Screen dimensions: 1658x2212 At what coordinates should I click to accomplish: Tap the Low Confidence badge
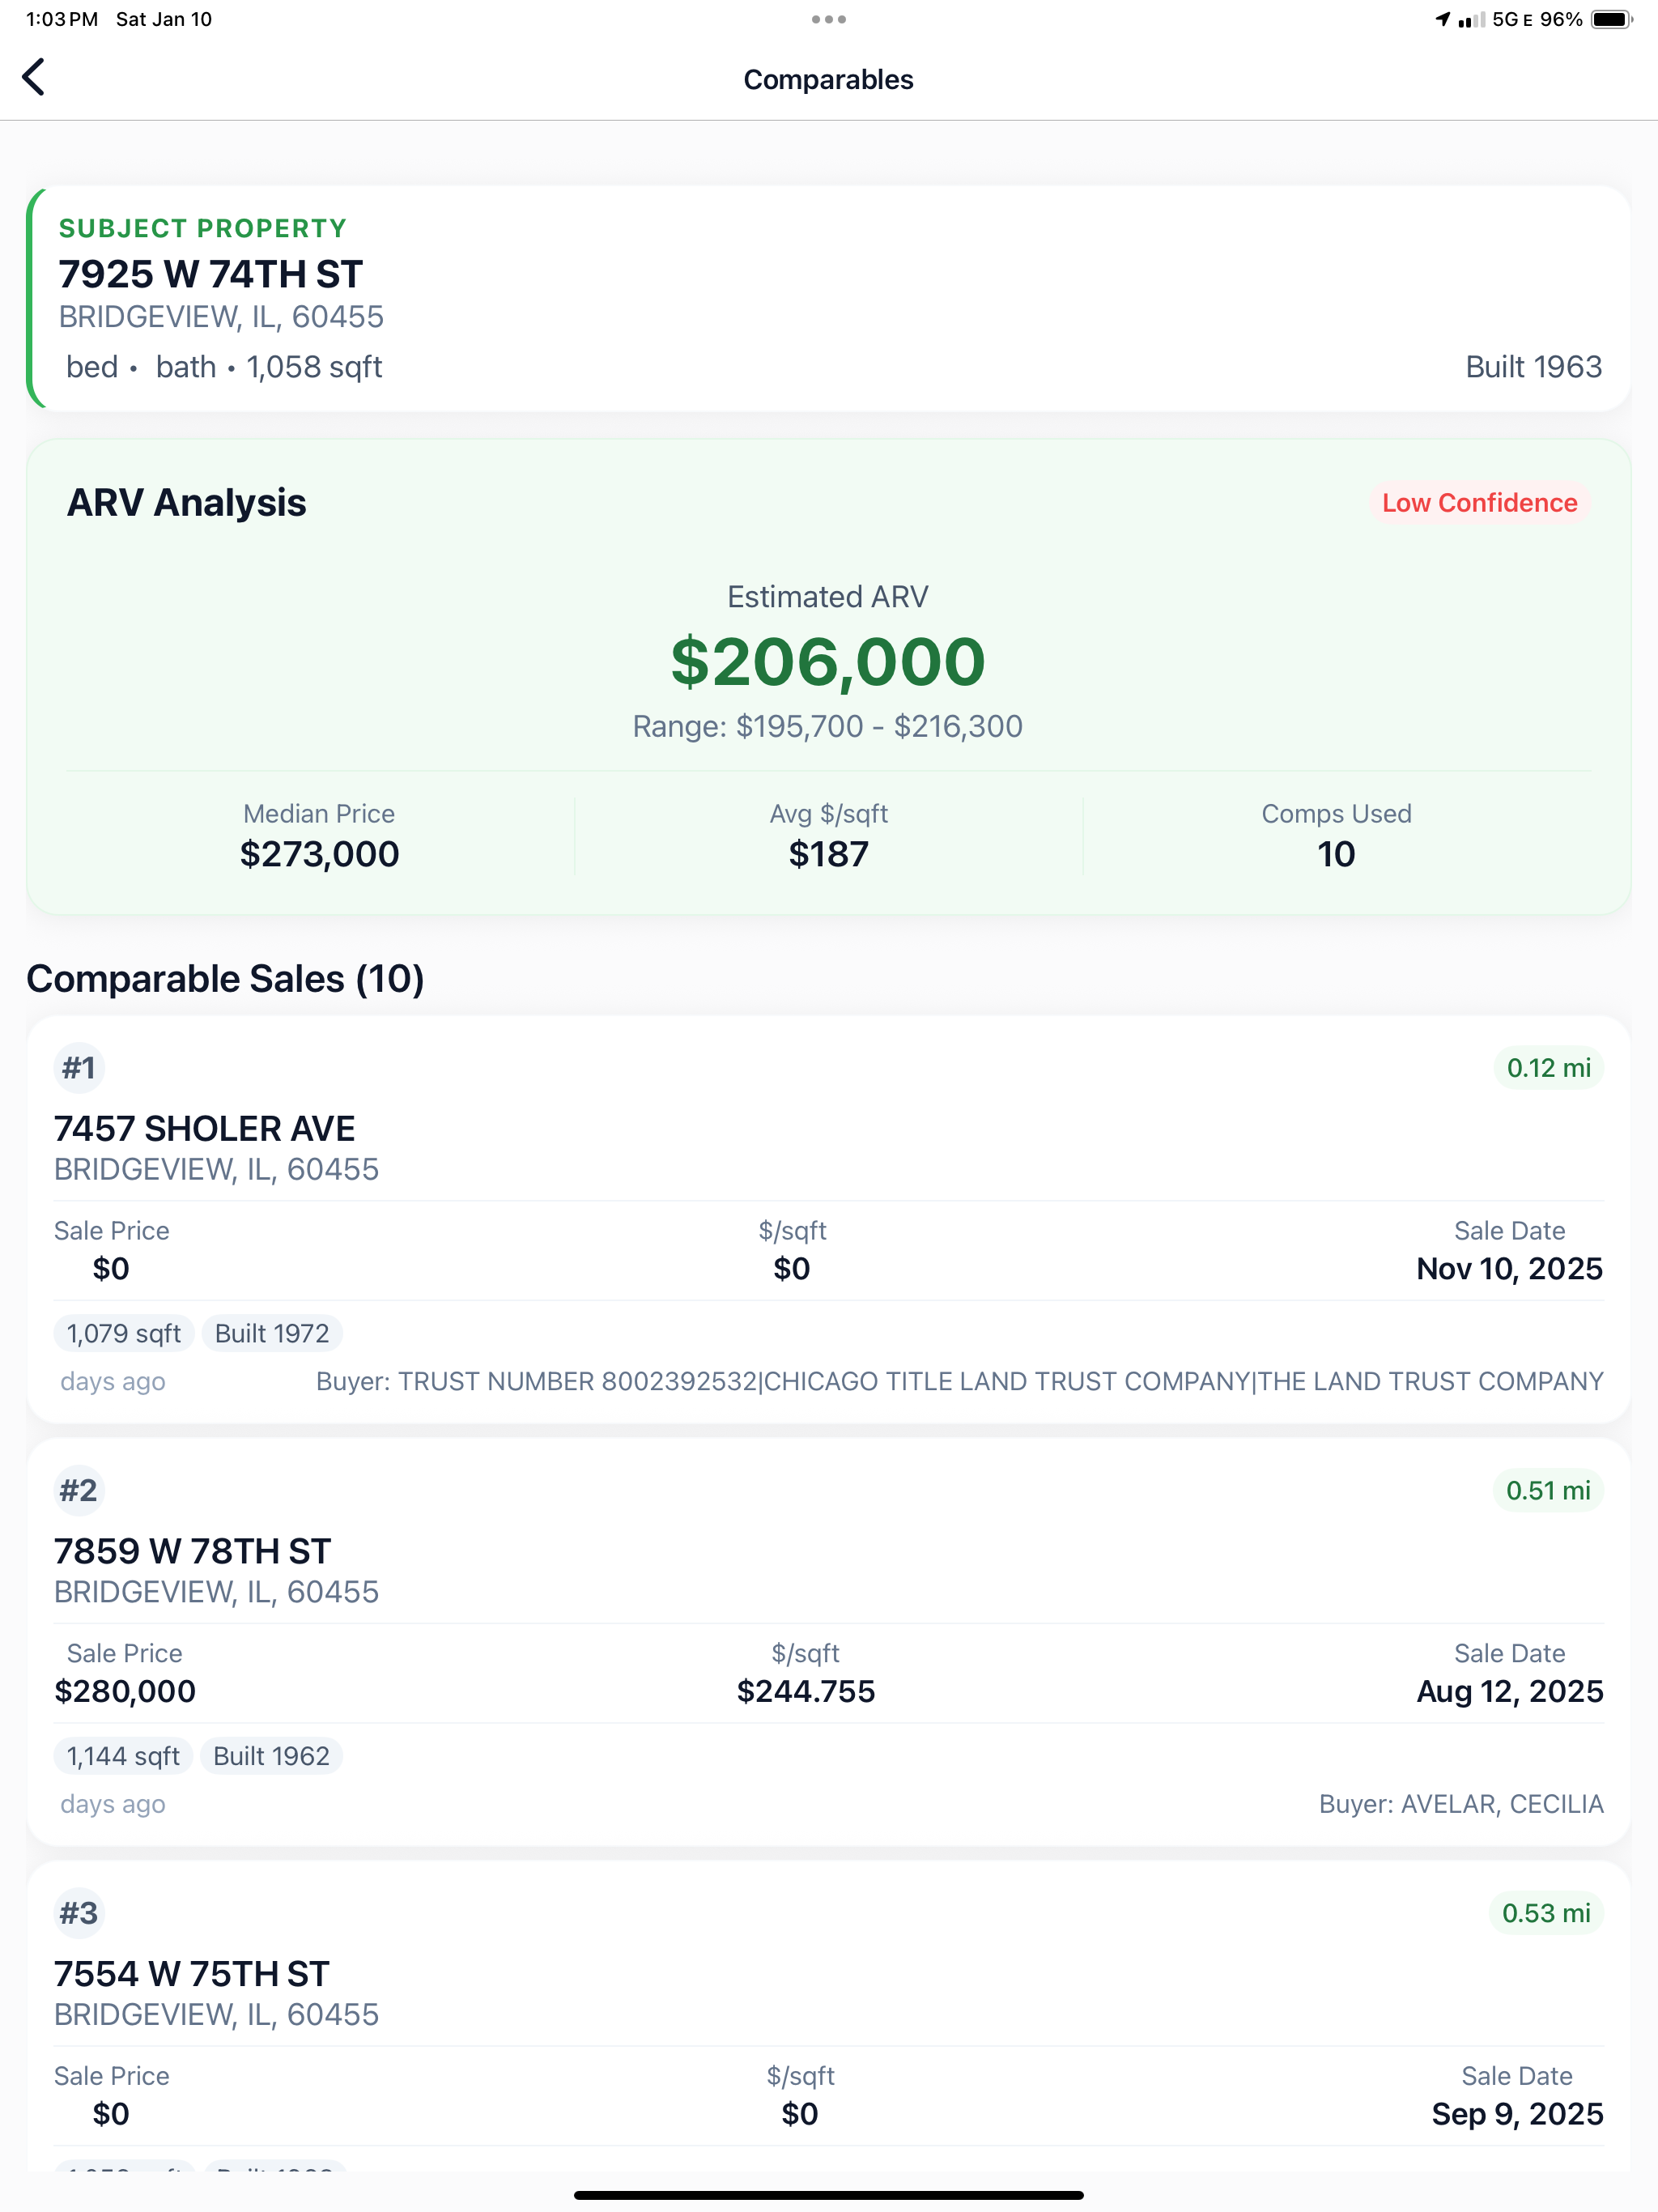[1479, 503]
